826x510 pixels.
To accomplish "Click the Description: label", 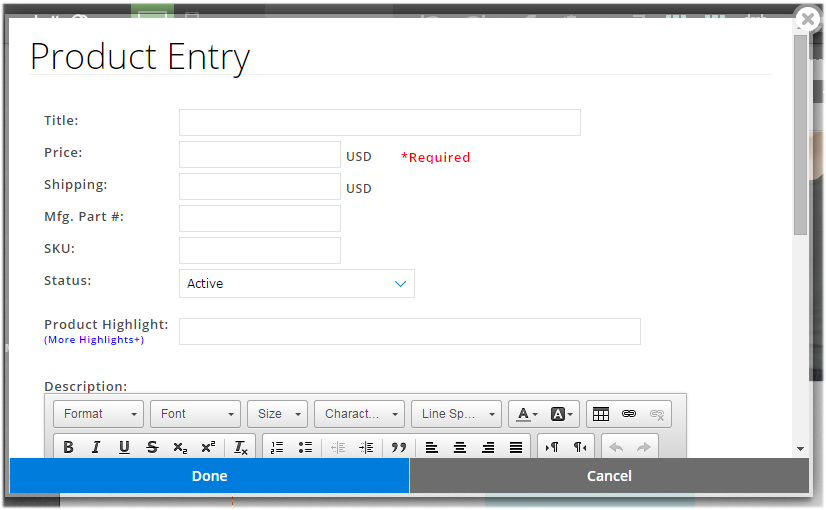I will (x=85, y=386).
